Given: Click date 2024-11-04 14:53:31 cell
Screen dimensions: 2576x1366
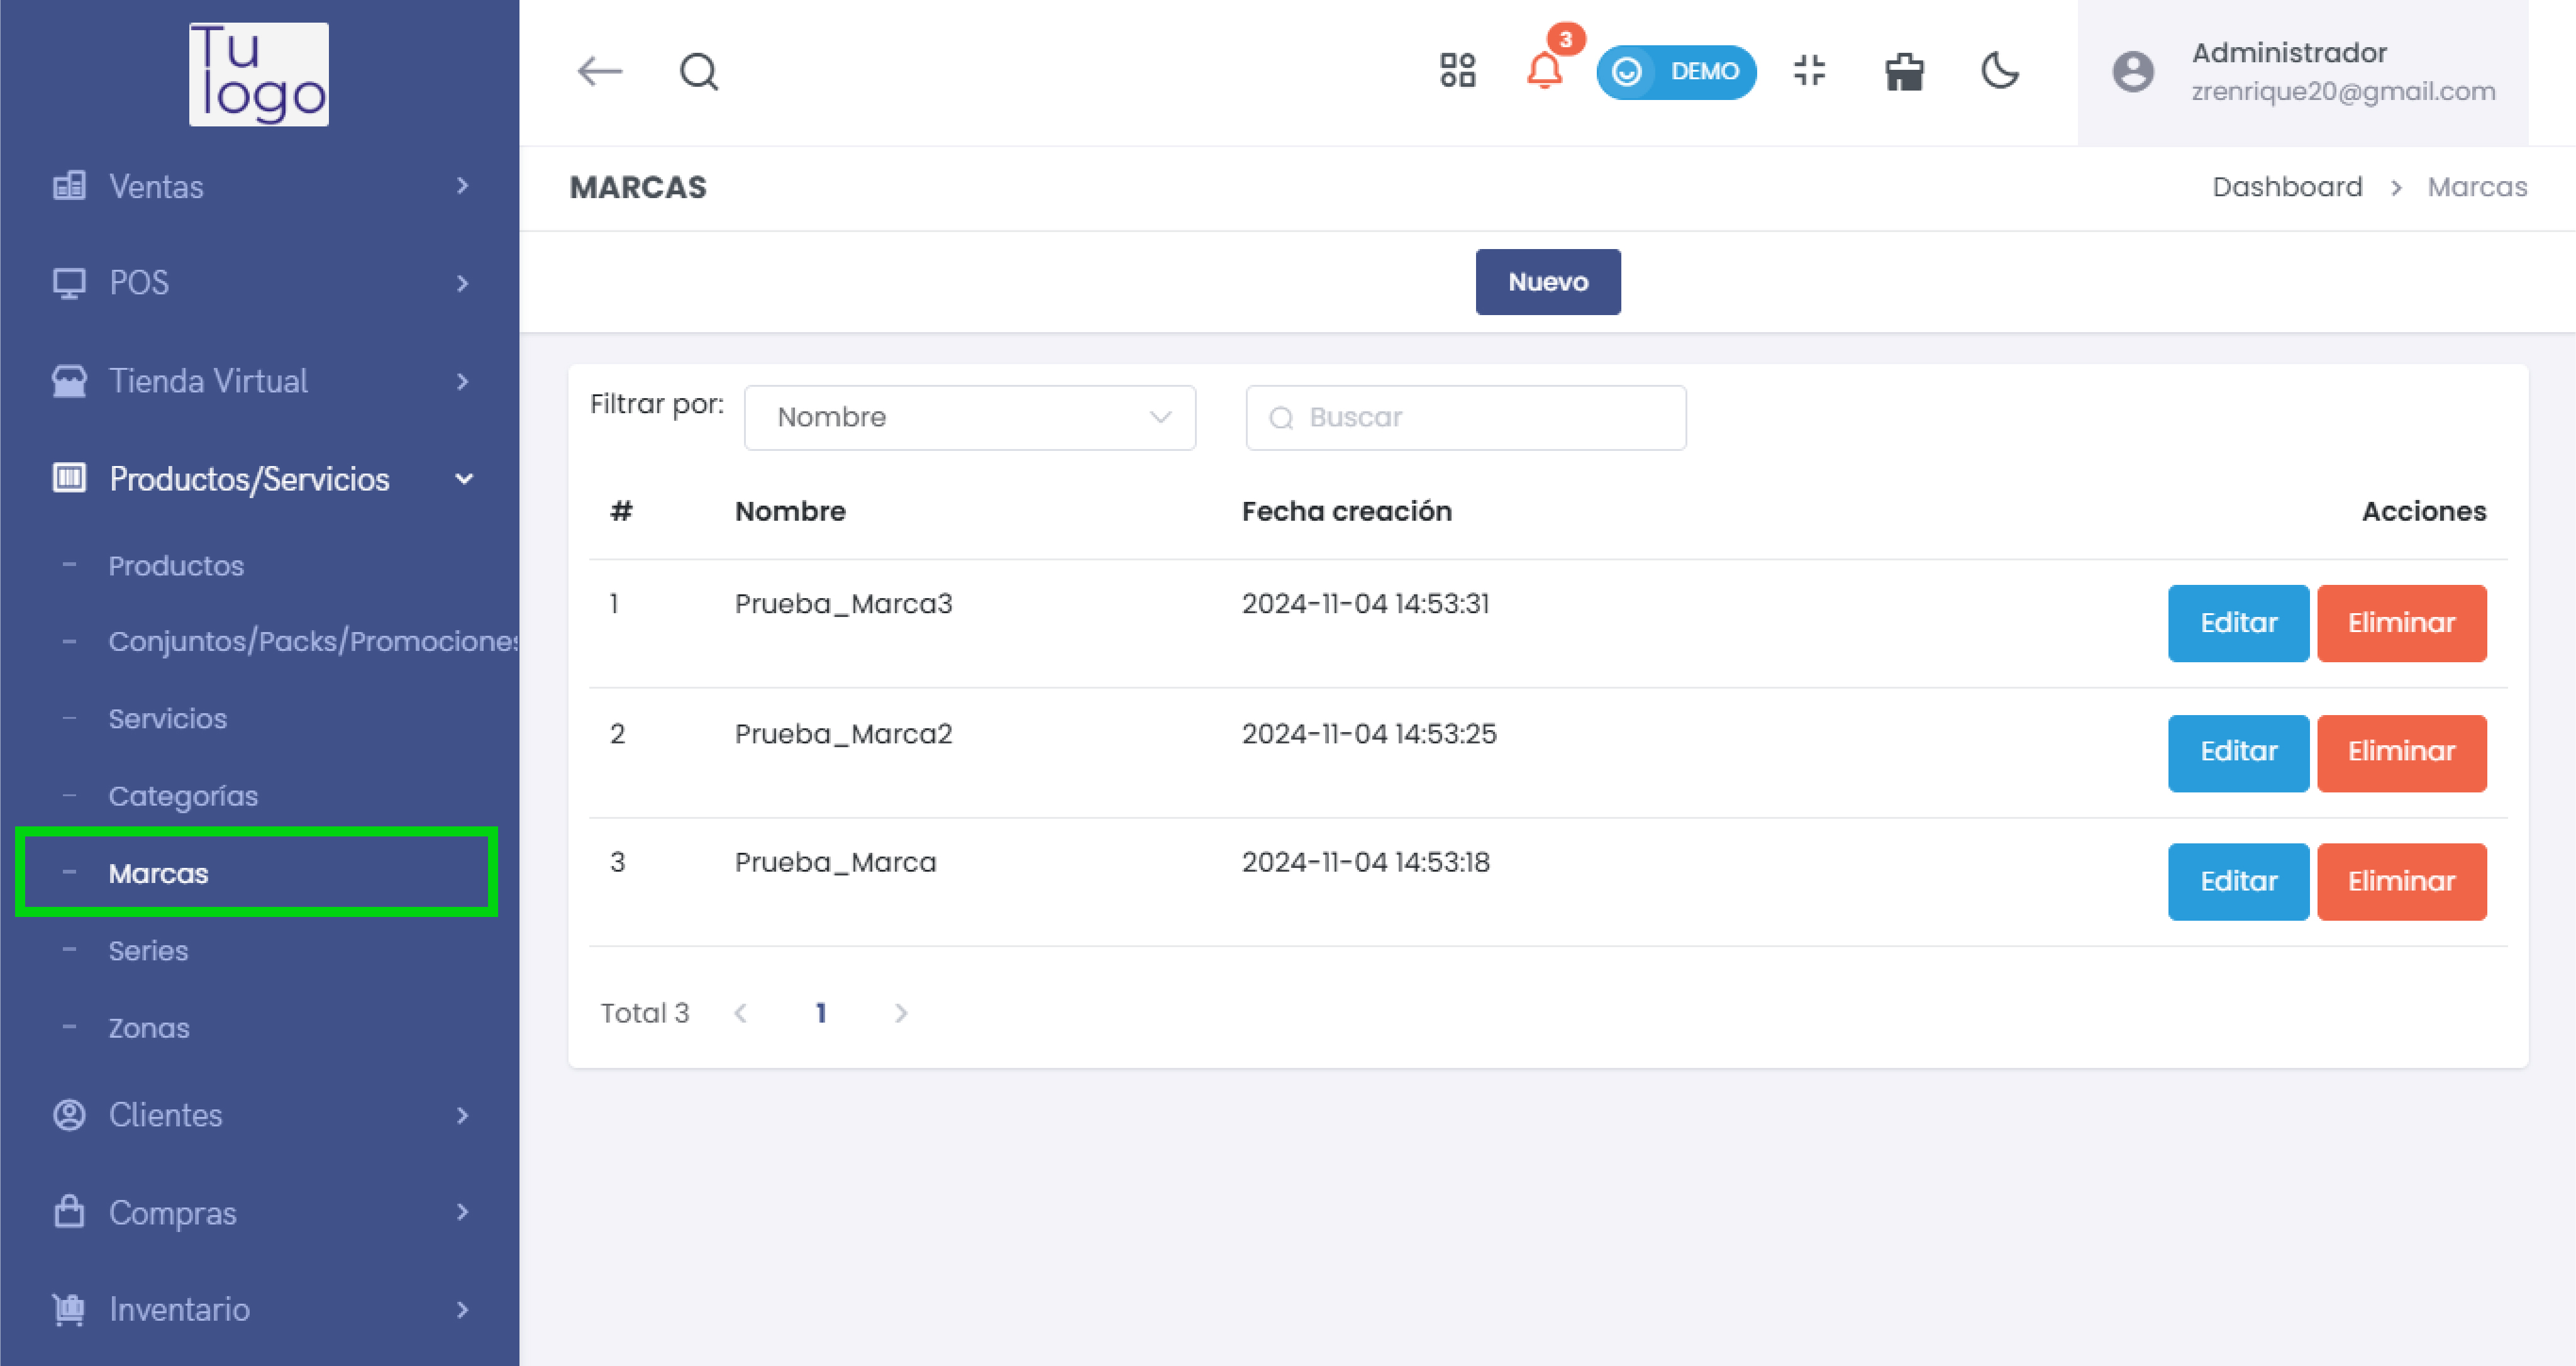Looking at the screenshot, I should (x=1365, y=604).
